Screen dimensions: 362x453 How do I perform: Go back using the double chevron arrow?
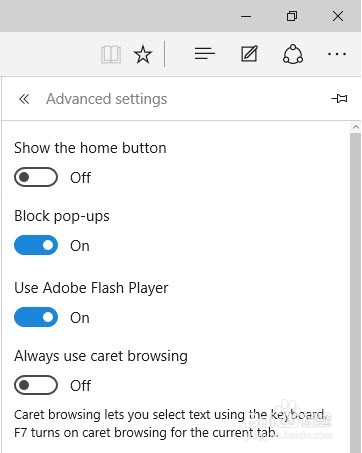pos(24,99)
